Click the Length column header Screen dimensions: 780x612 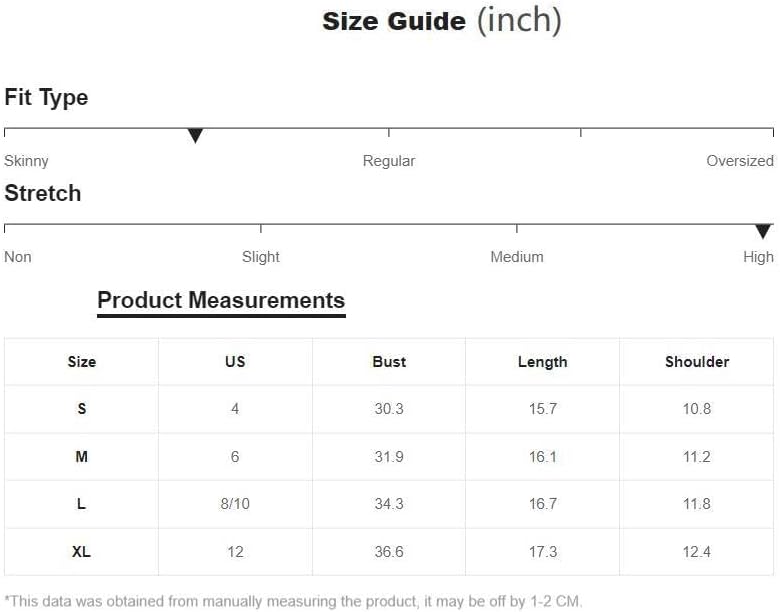543,362
